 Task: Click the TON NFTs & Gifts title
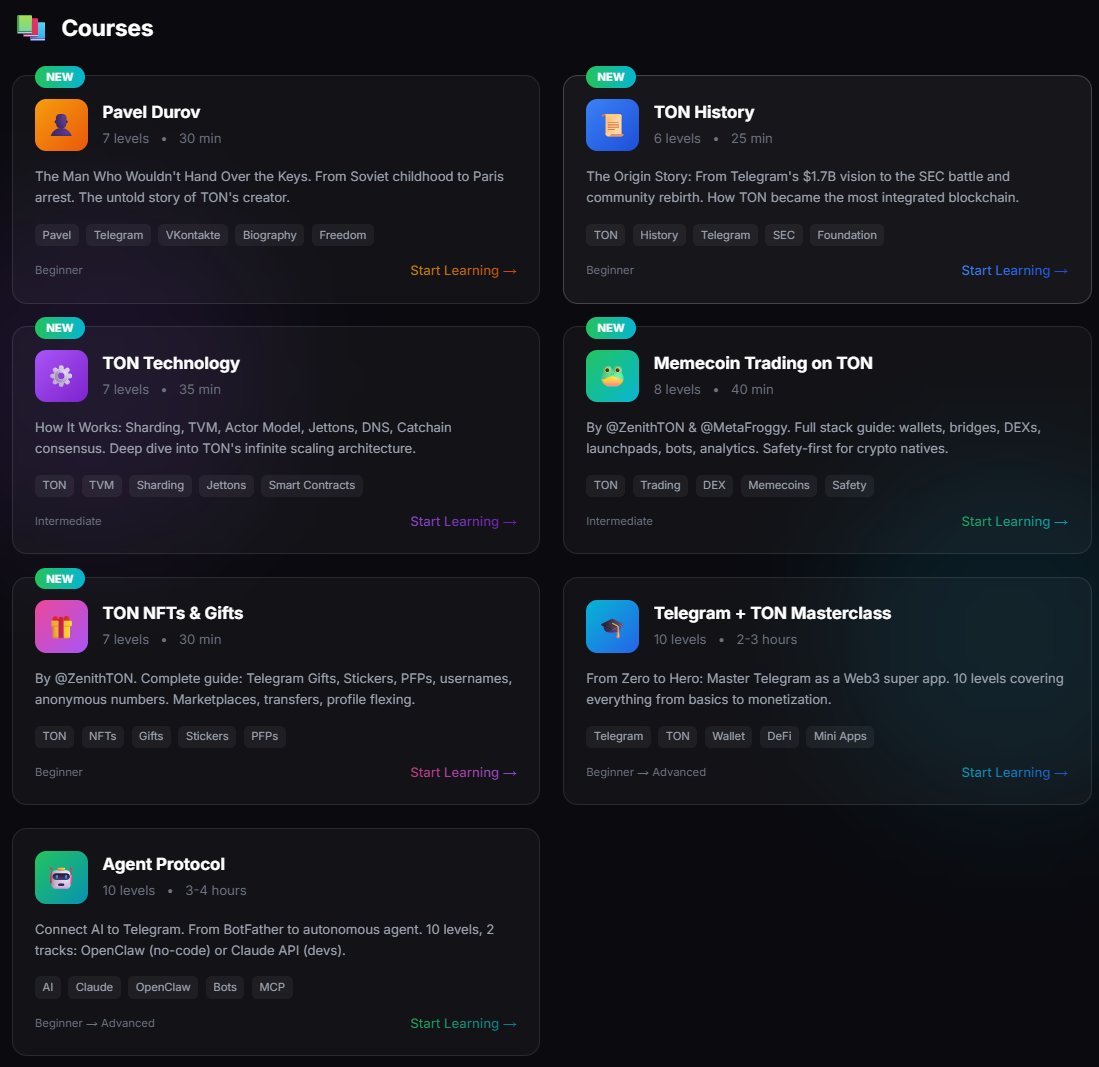[172, 613]
